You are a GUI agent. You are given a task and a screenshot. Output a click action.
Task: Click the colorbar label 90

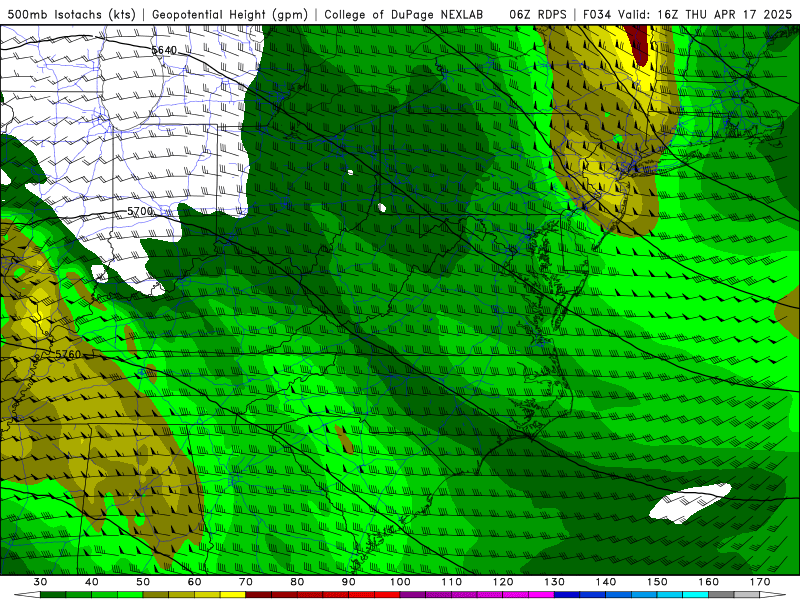[x=348, y=582]
